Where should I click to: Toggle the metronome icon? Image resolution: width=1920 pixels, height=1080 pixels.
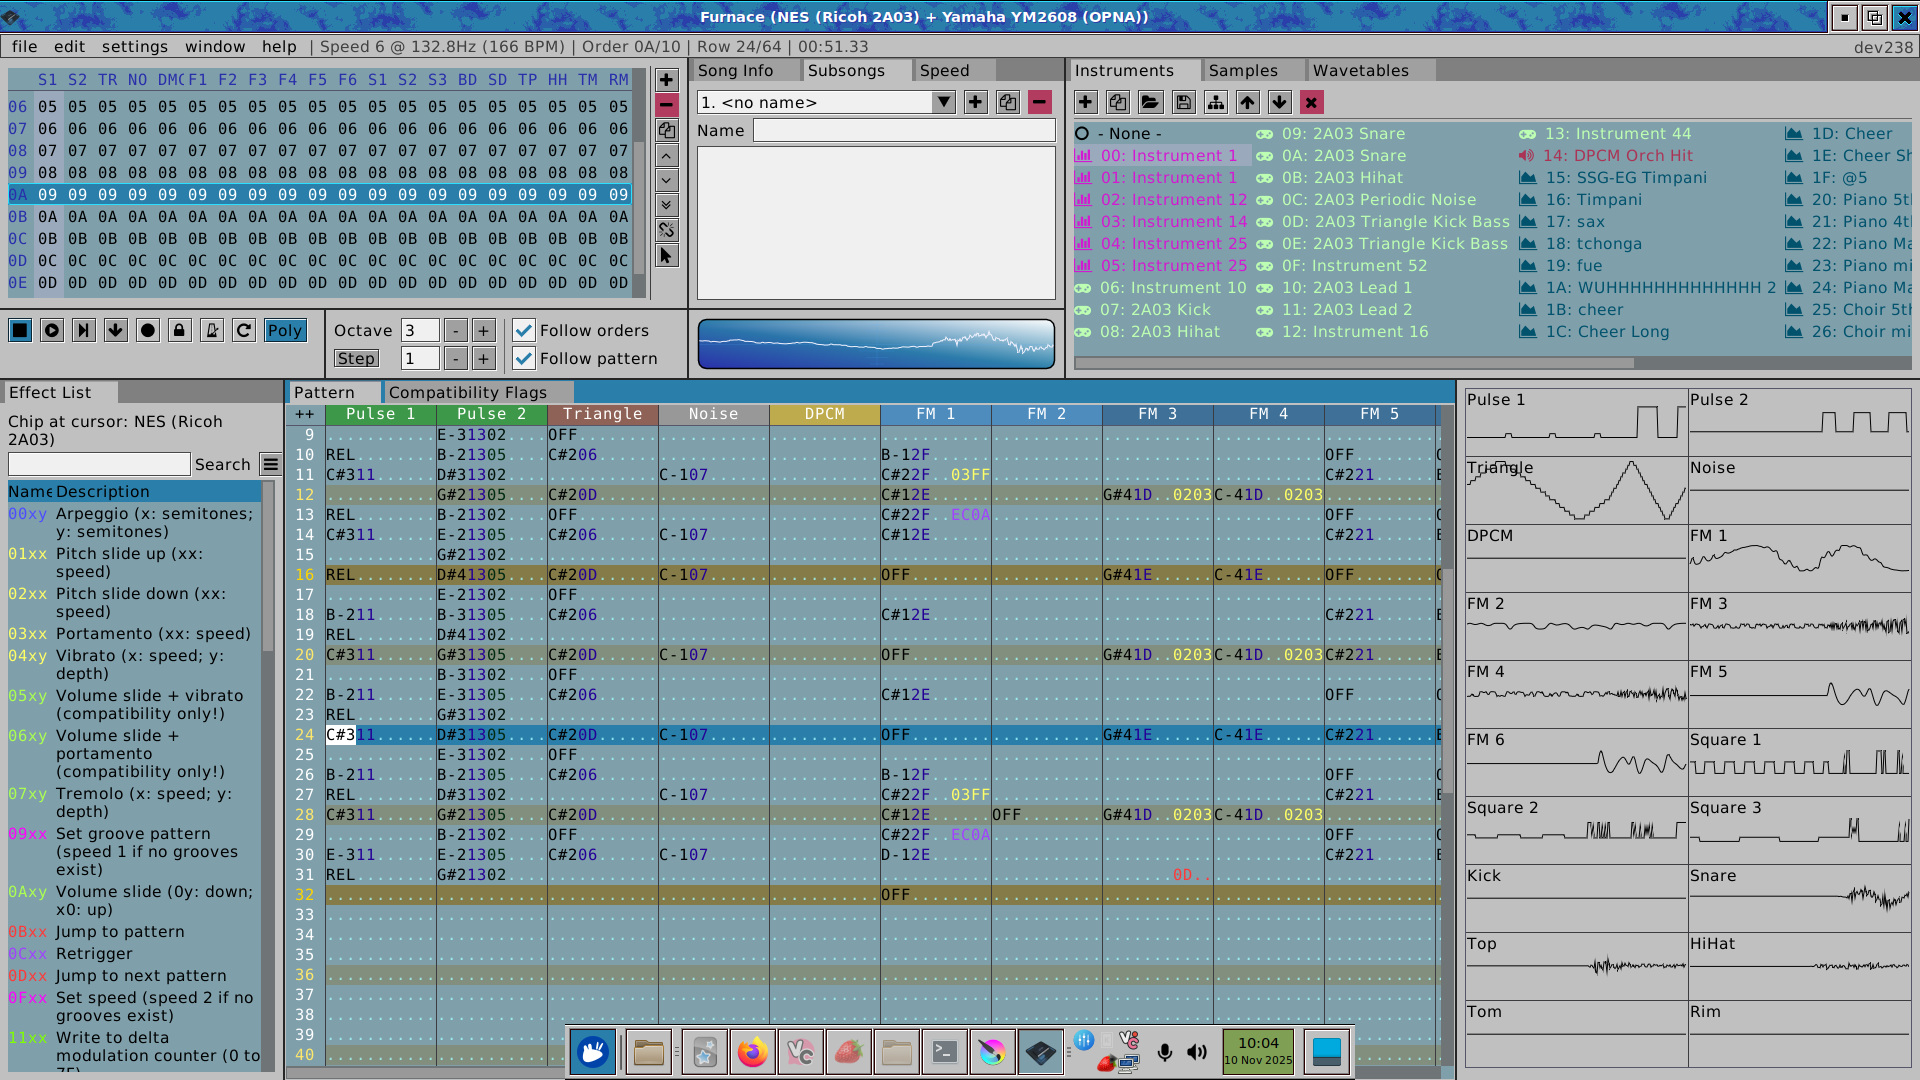click(x=212, y=331)
